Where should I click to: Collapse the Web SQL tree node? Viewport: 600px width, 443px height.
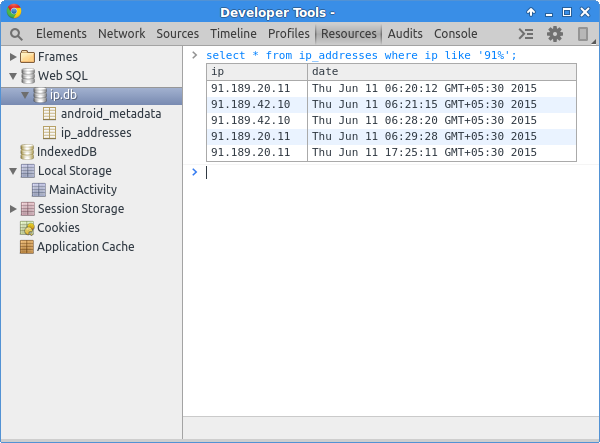coord(13,76)
